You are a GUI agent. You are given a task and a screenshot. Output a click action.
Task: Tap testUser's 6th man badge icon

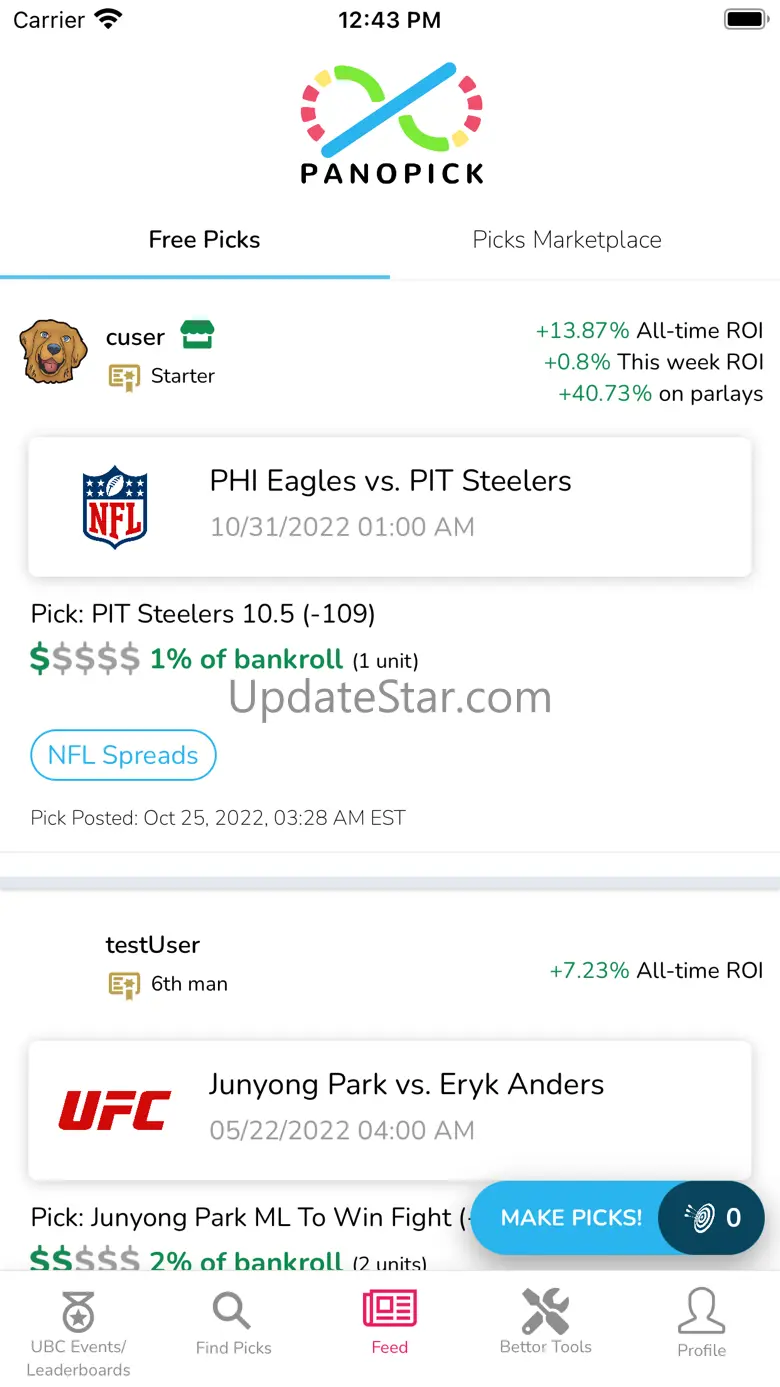coord(124,985)
